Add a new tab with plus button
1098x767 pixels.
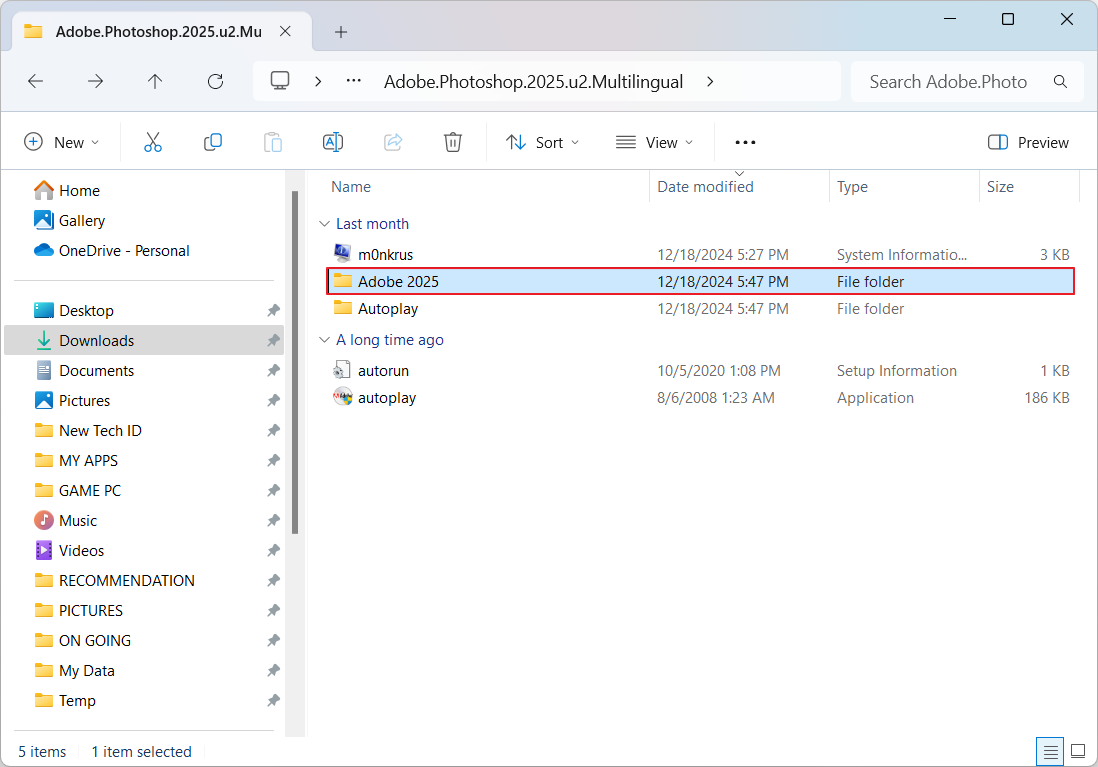[x=341, y=32]
